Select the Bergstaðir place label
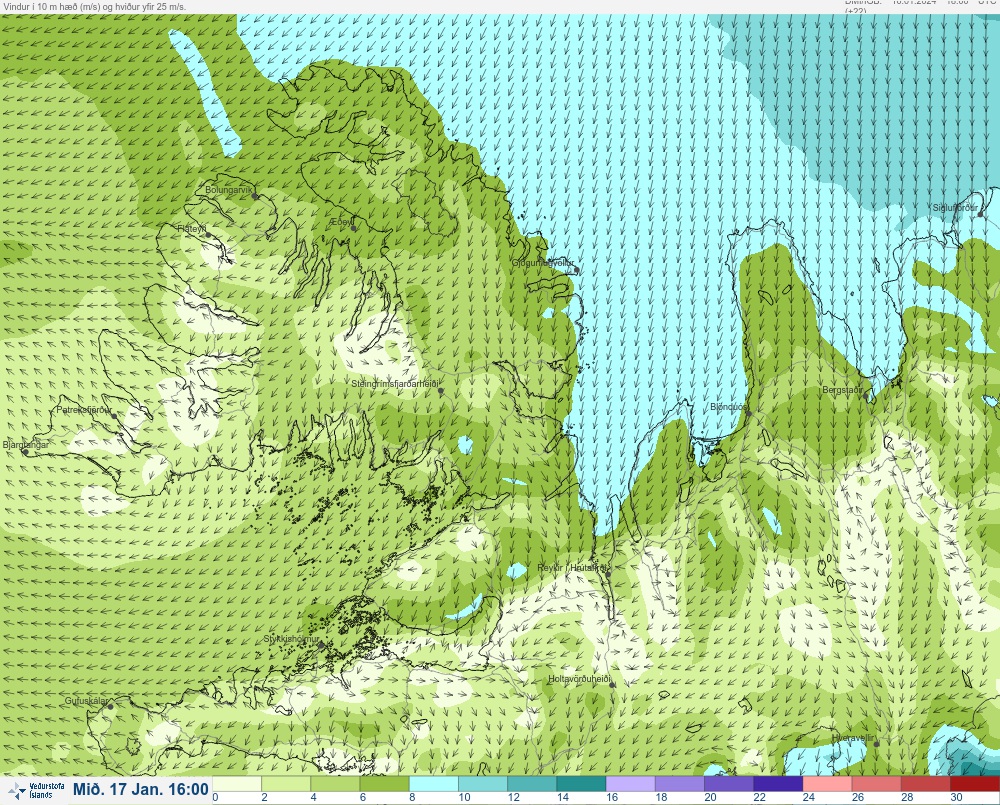This screenshot has height=805, width=1000. tap(842, 390)
